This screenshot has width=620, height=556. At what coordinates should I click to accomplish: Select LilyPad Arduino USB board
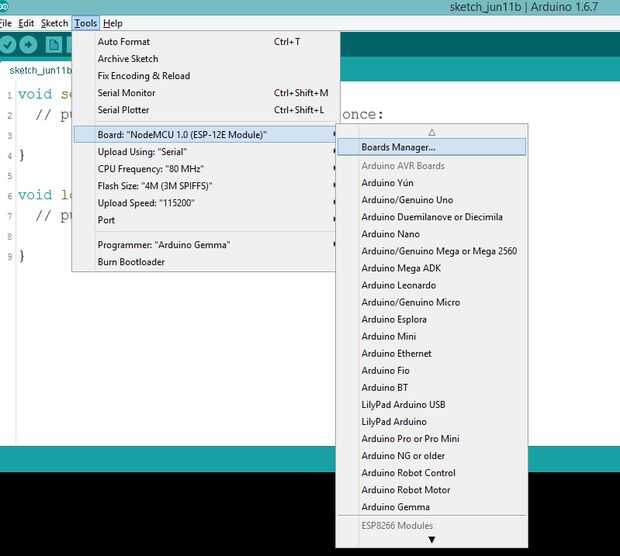click(x=431, y=405)
